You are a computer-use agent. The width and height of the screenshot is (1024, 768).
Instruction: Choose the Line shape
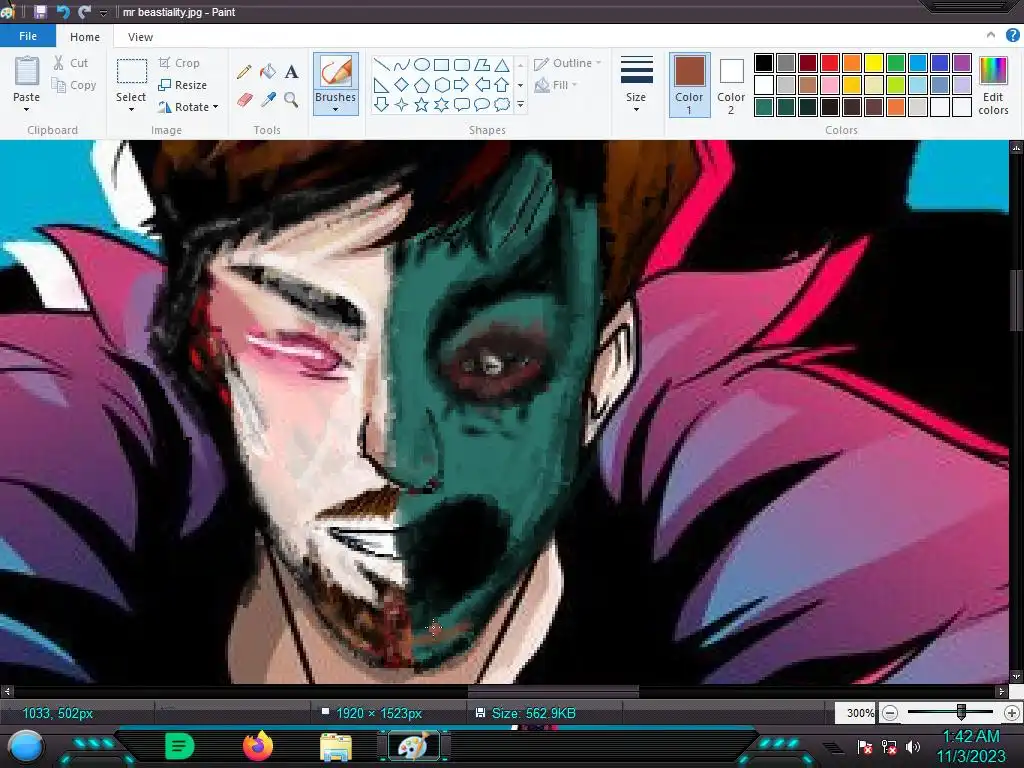[381, 64]
